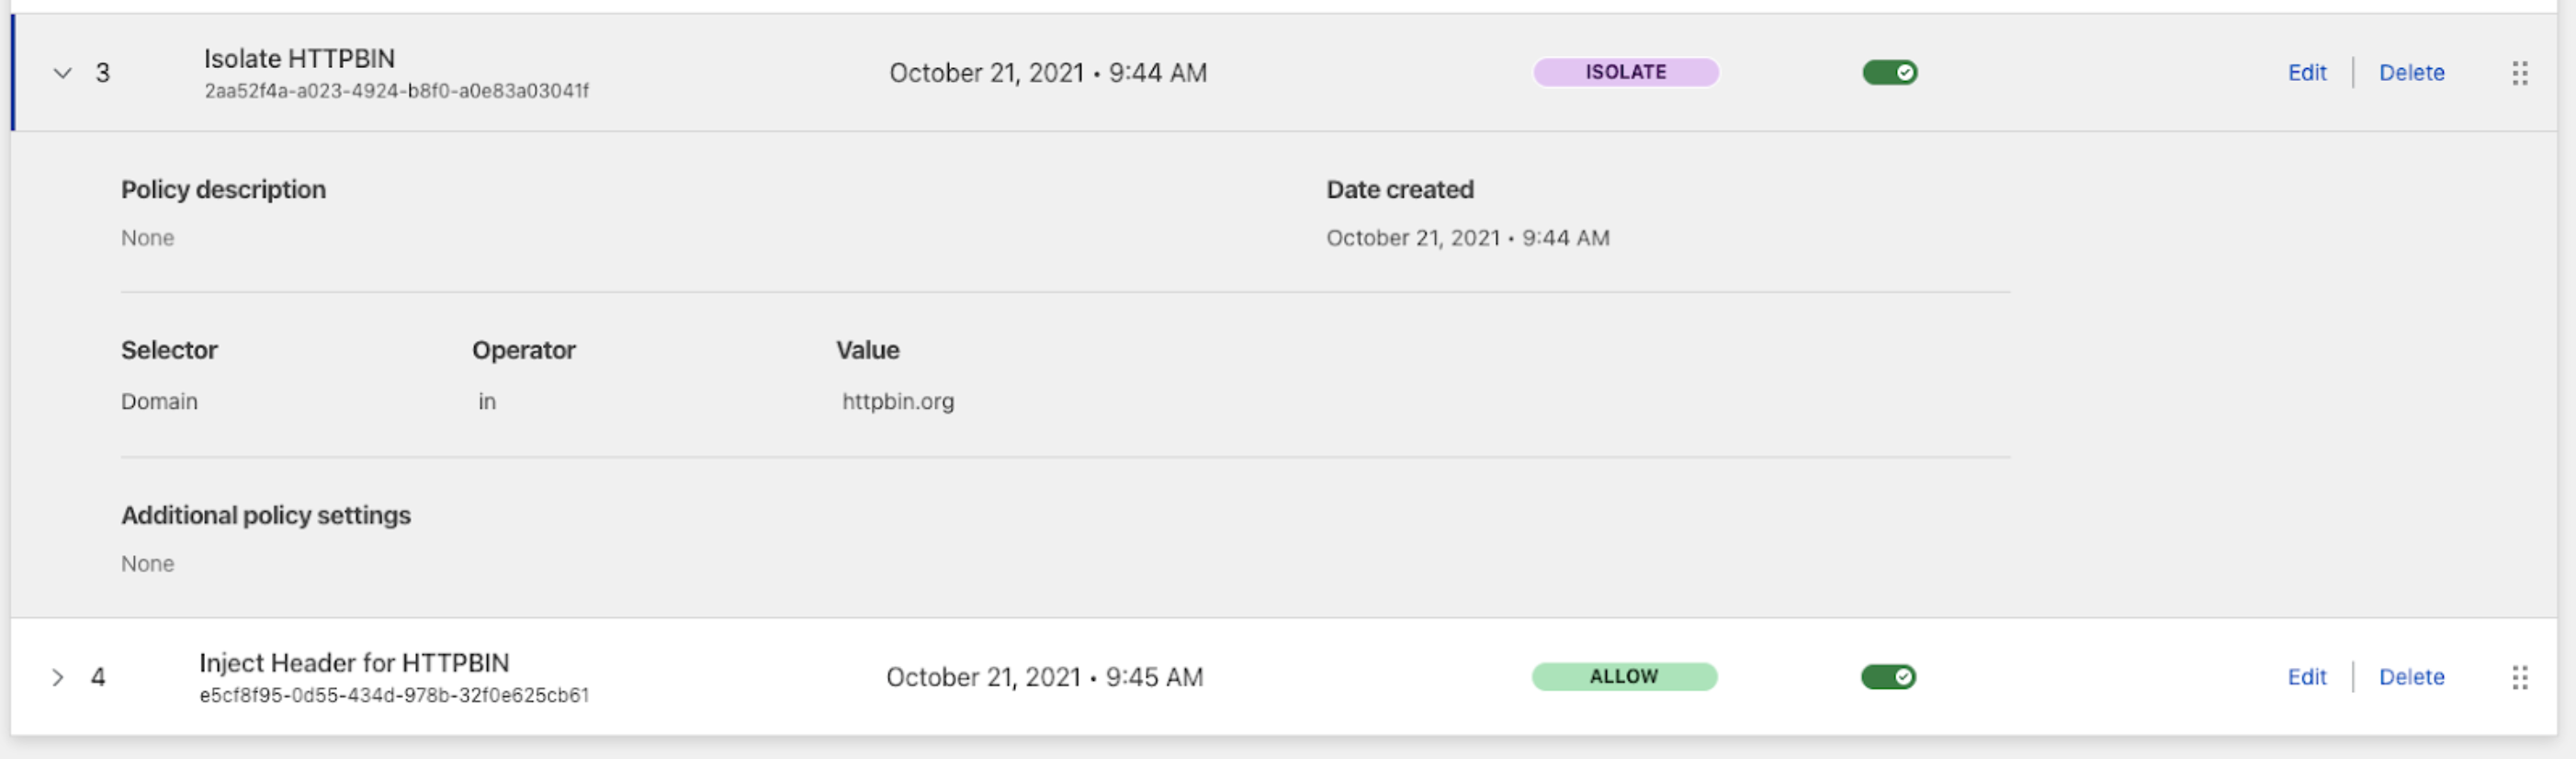This screenshot has width=2576, height=759.
Task: Disable the Isolate HTTPBIN policy toggle
Action: [x=1891, y=72]
